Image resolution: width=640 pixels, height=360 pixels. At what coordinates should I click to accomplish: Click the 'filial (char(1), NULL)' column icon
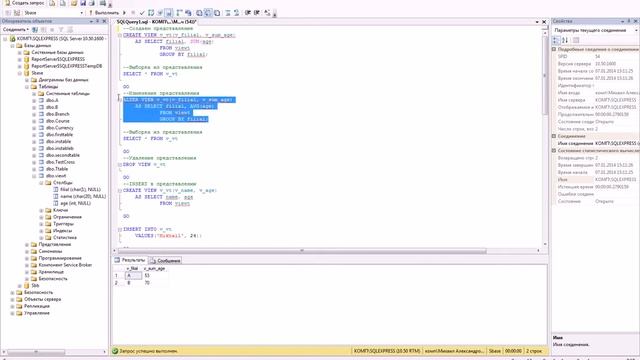pos(56,189)
